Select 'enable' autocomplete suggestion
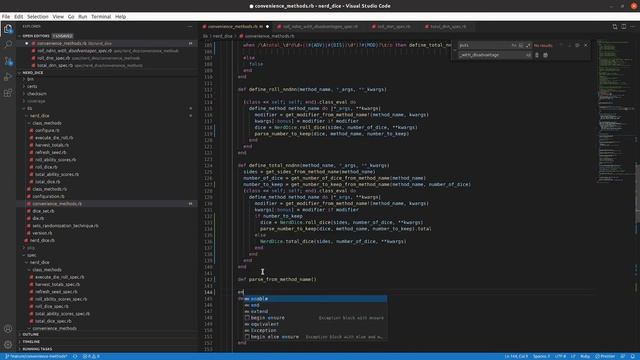This screenshot has width=640, height=360. [x=315, y=299]
